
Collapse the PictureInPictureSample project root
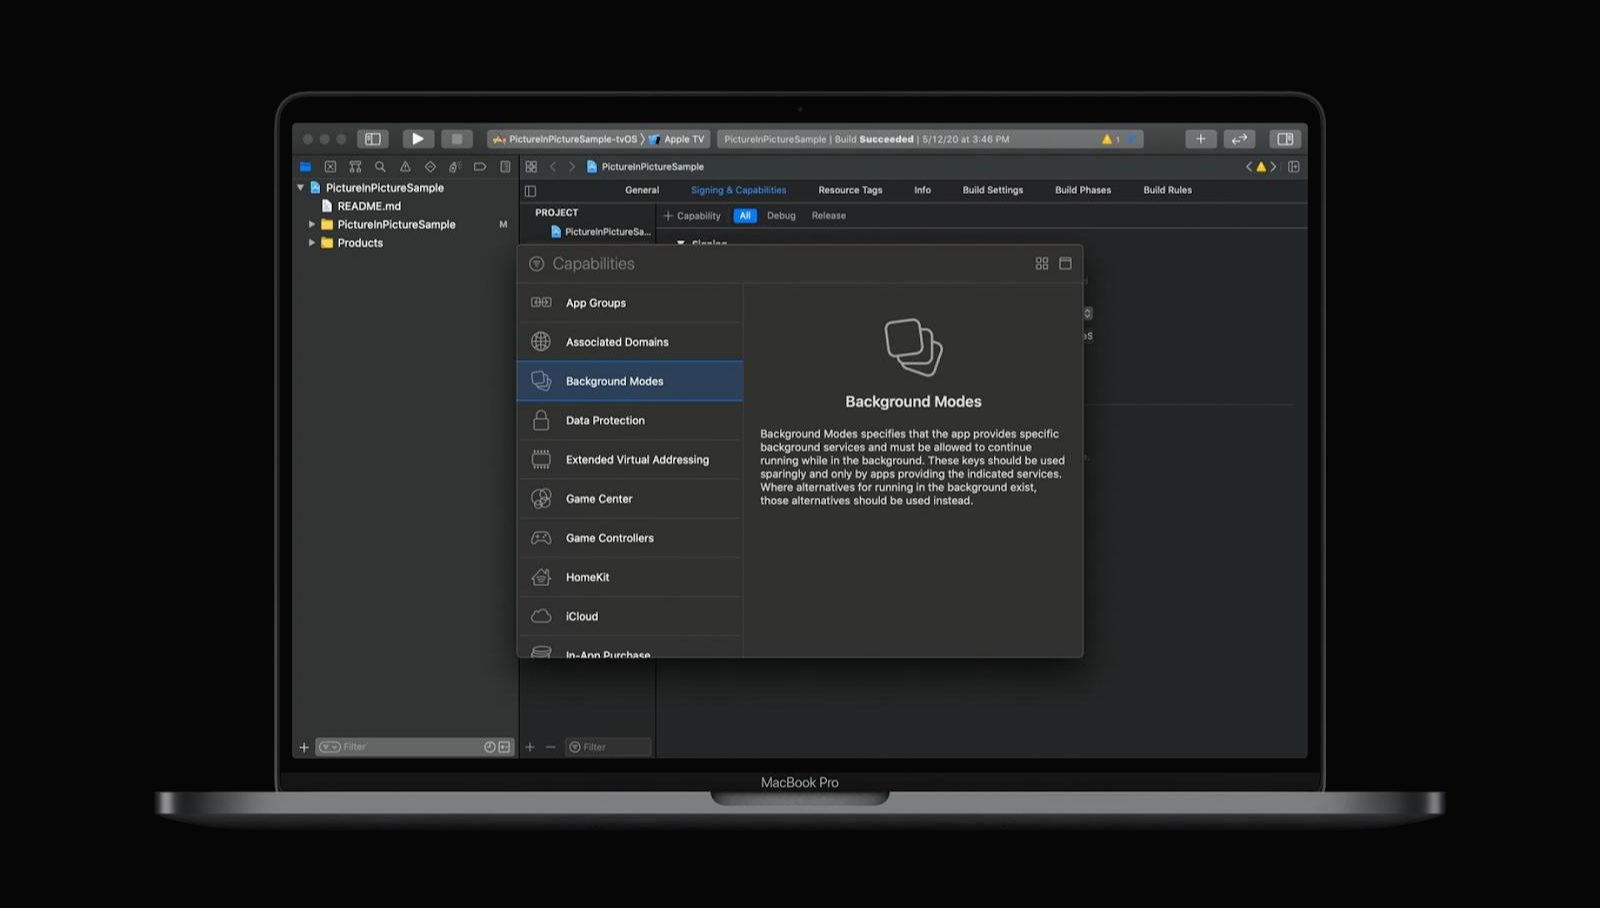300,188
